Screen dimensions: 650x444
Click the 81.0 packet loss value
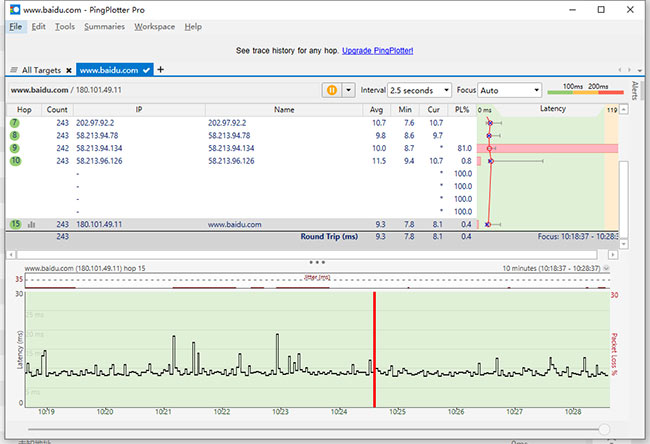pyautogui.click(x=464, y=148)
